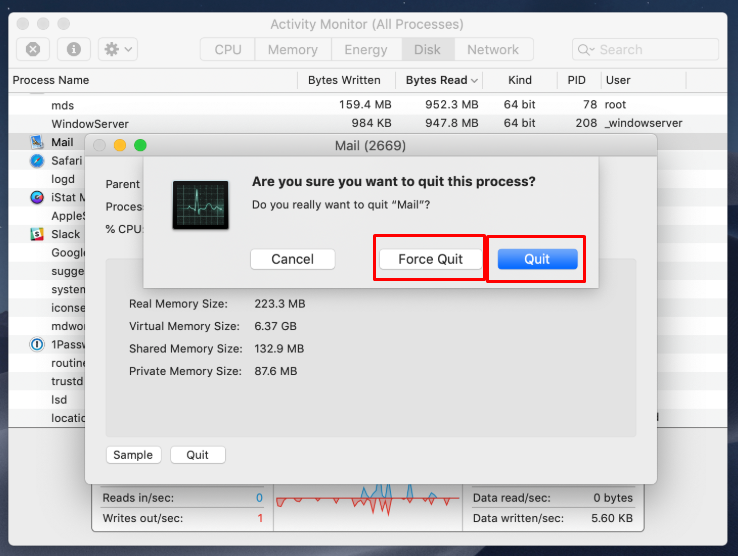738x556 pixels.
Task: Click the Virtual Memory Size value 6.37 GB
Action: [x=275, y=326]
